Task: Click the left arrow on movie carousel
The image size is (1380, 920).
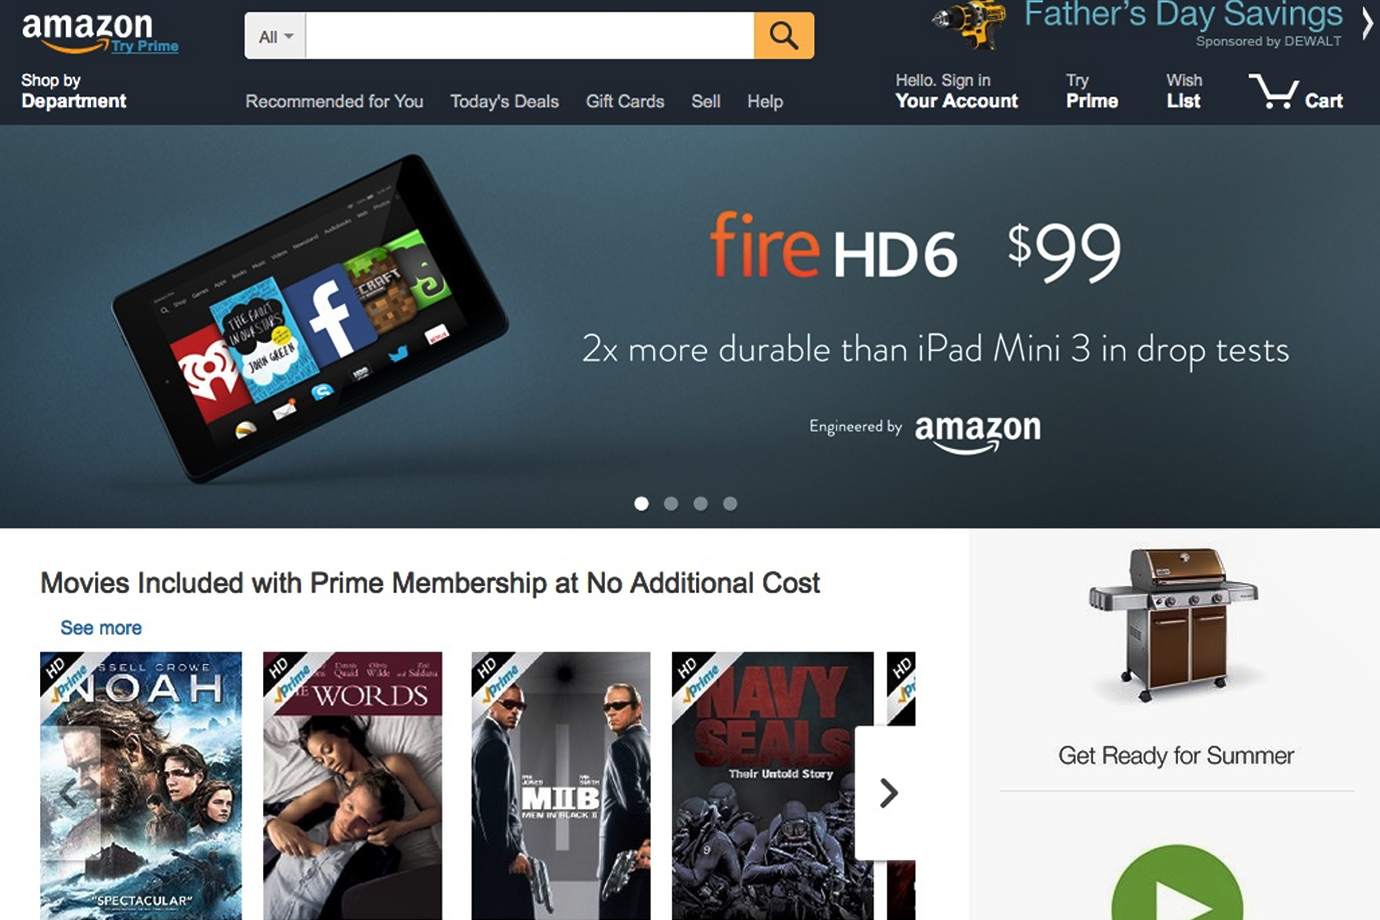Action: pyautogui.click(x=69, y=794)
